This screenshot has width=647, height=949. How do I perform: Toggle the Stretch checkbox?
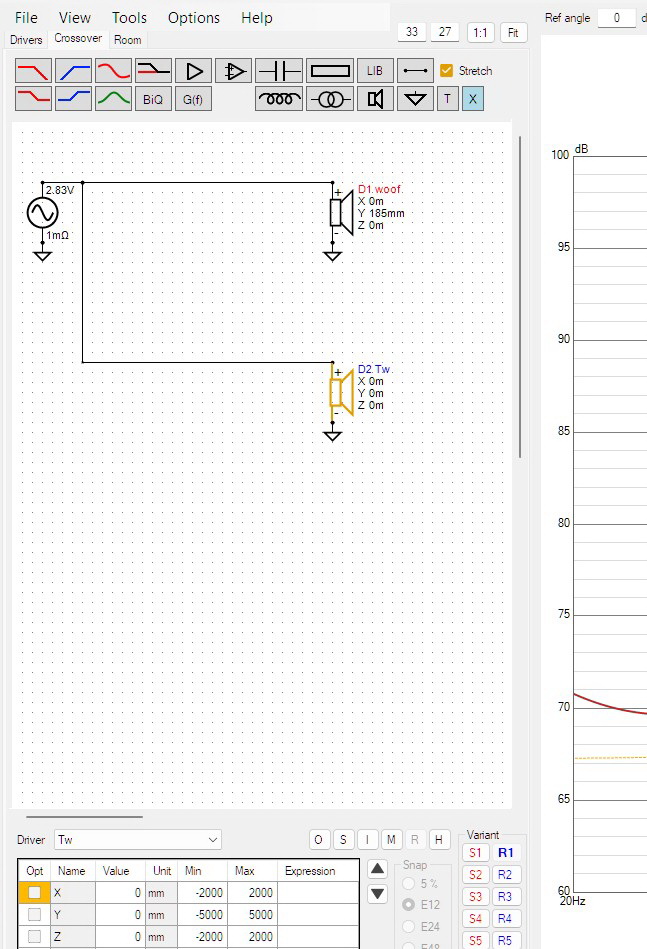pyautogui.click(x=447, y=71)
